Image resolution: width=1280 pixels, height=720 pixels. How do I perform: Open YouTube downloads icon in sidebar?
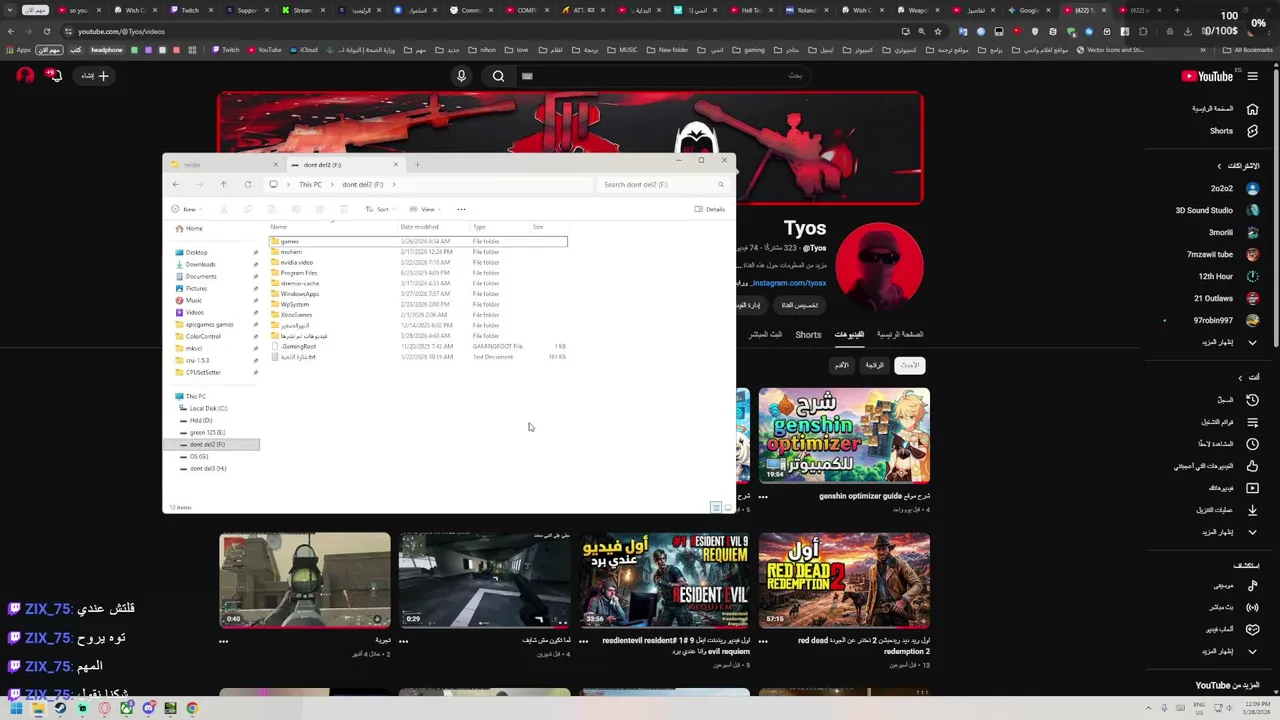click(x=1252, y=509)
